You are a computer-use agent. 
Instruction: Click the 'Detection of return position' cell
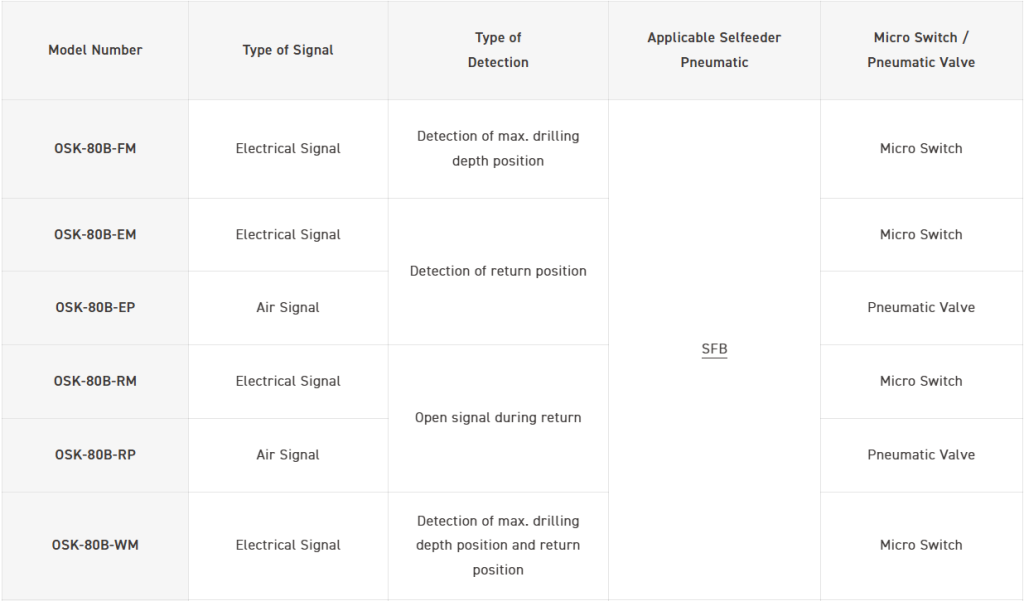[498, 271]
